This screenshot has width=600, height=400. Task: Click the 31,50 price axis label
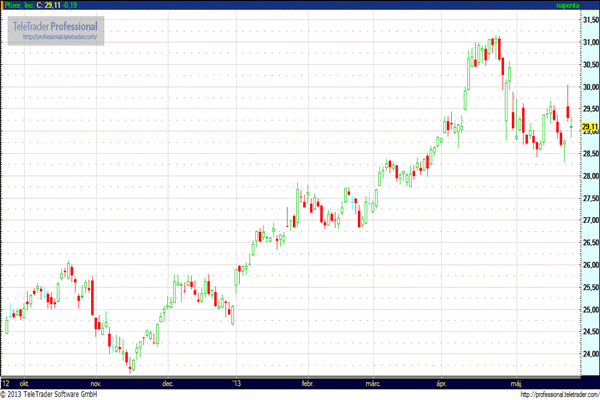[590, 20]
